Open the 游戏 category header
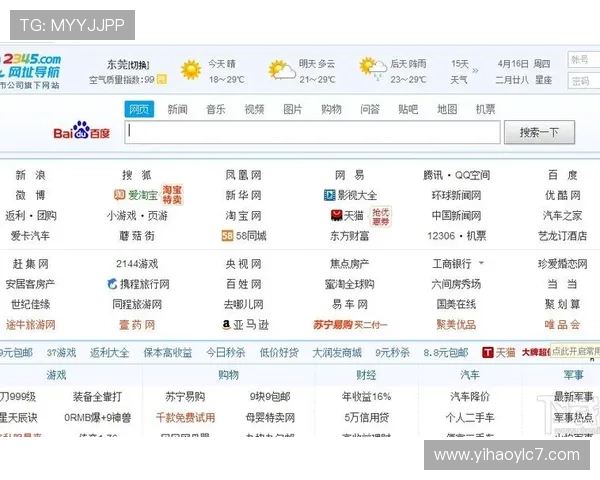 [56, 375]
